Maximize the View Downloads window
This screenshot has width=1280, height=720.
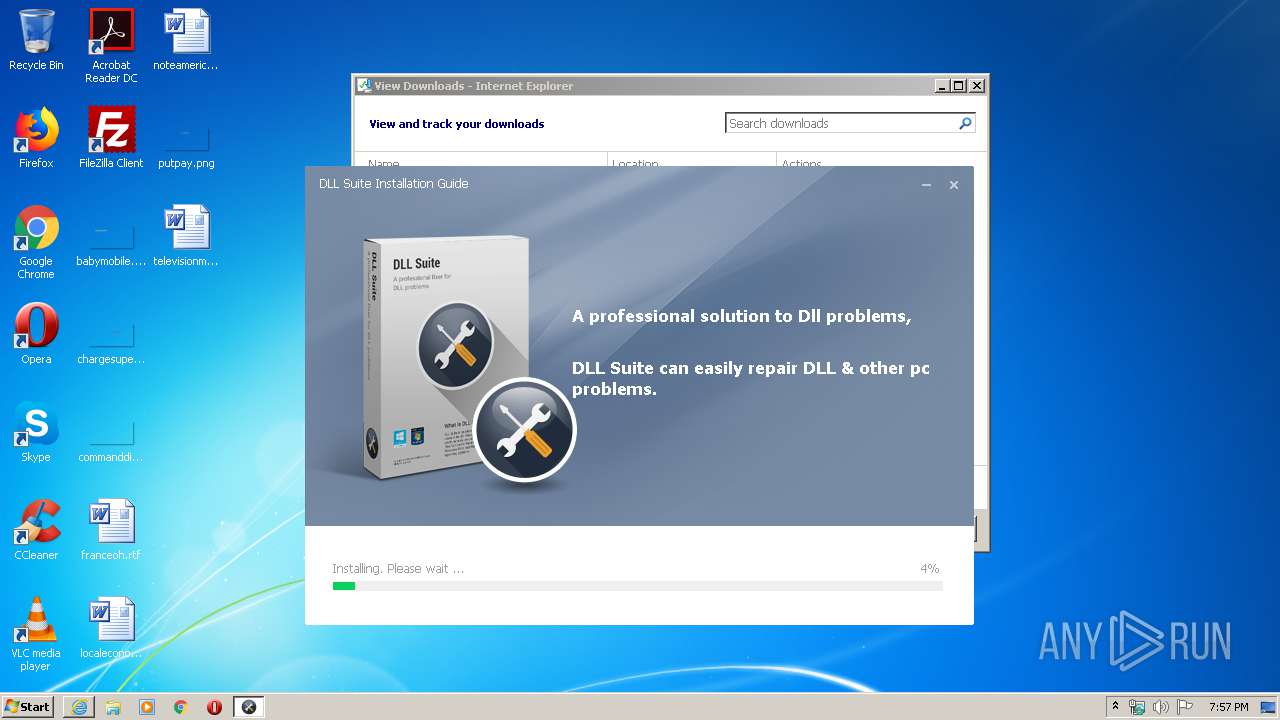coord(959,86)
